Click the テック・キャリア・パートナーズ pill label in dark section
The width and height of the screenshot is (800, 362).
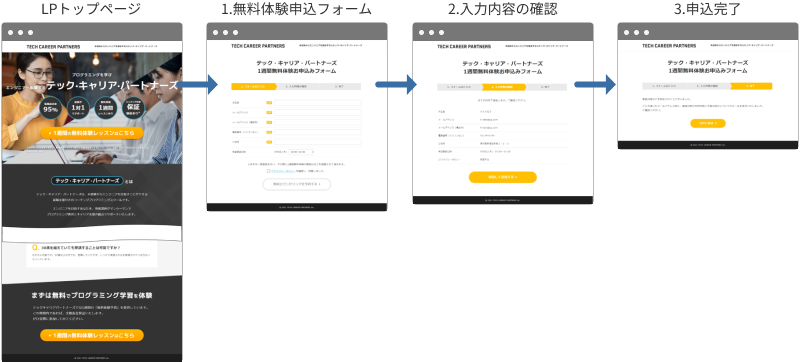coord(88,180)
